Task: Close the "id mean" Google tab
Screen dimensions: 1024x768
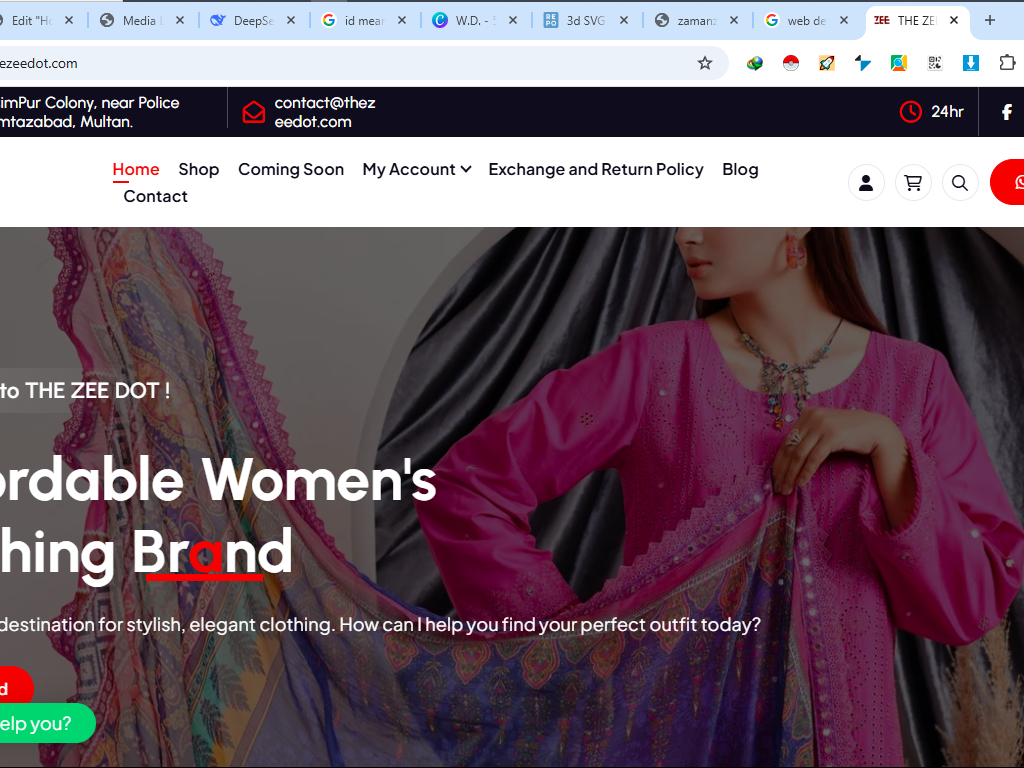Action: tap(402, 20)
